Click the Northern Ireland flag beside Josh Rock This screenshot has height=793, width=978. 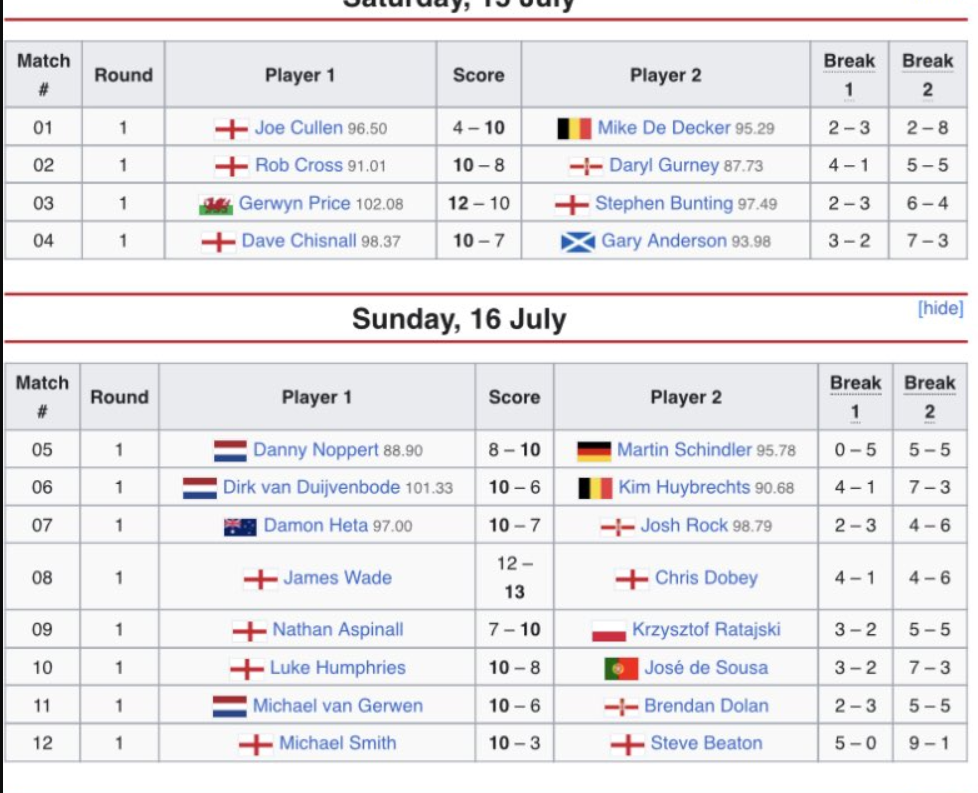(x=617, y=526)
